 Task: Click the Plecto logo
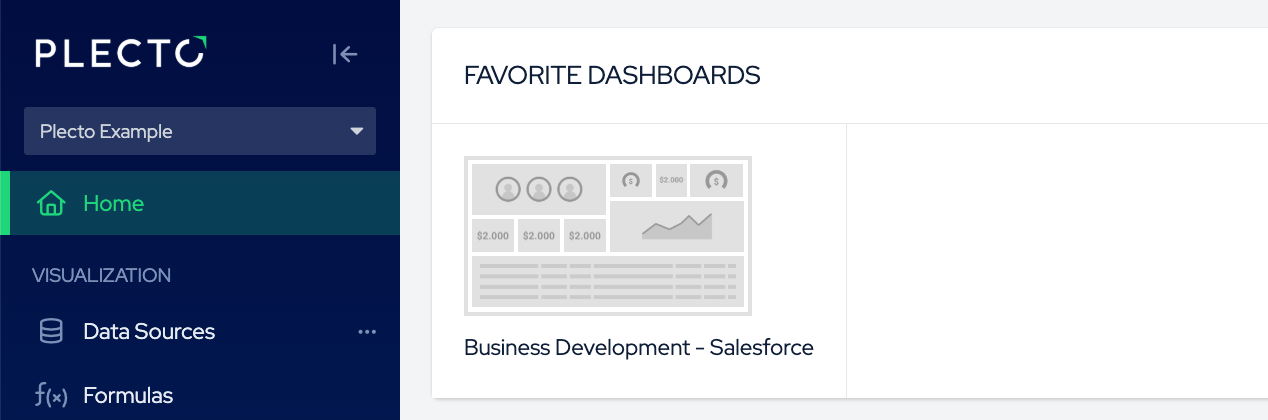(x=121, y=53)
